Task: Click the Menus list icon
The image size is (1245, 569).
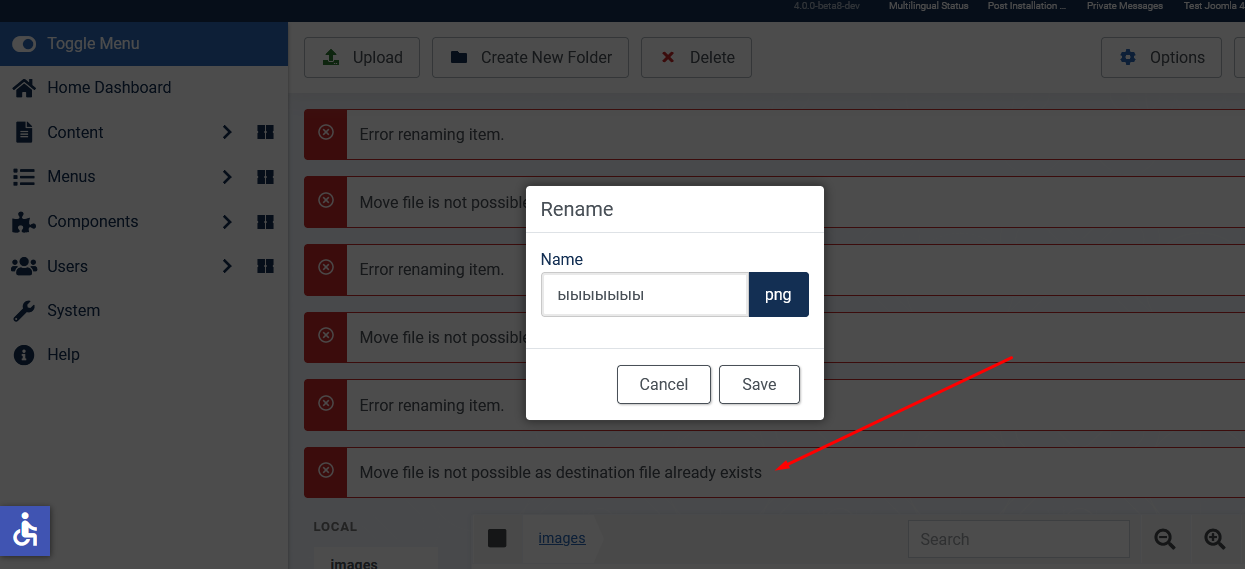Action: [x=24, y=177]
